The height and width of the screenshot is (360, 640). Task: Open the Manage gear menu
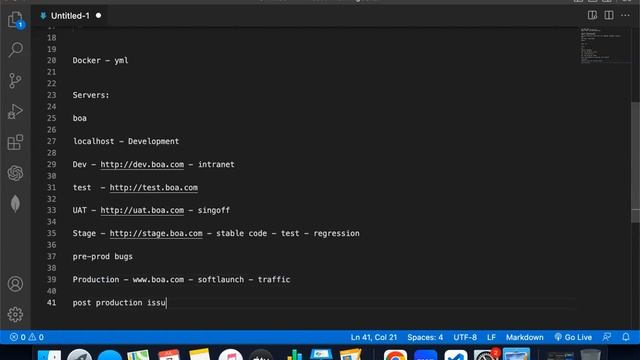16,314
